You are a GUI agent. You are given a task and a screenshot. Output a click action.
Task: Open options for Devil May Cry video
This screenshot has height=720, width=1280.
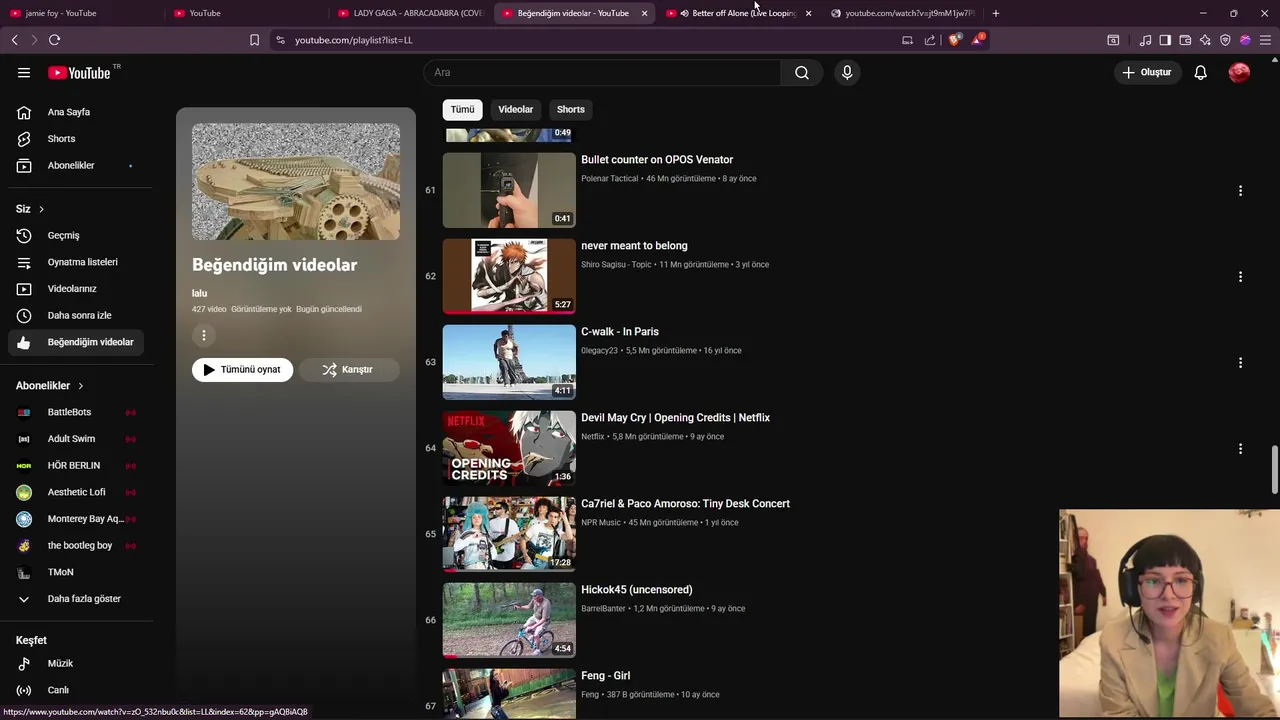(1240, 448)
